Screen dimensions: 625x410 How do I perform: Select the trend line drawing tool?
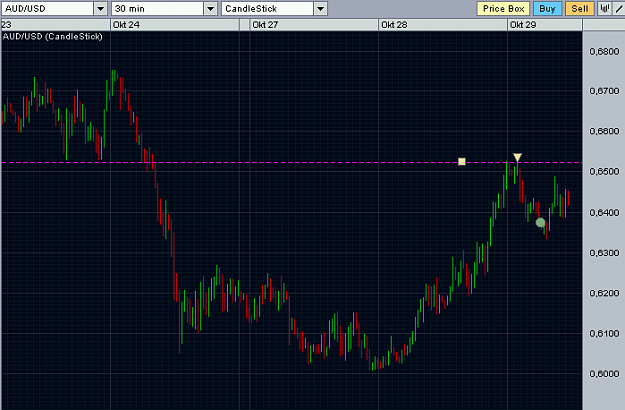coord(619,9)
